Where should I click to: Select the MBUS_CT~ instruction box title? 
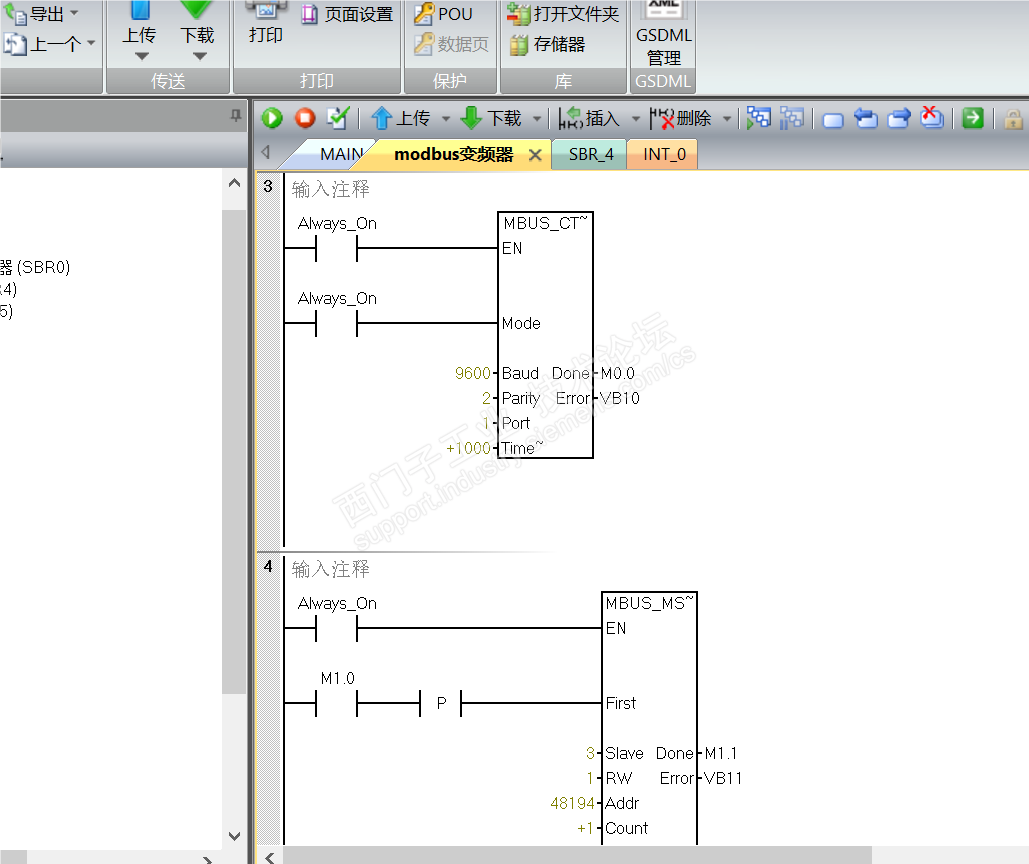pyautogui.click(x=545, y=223)
